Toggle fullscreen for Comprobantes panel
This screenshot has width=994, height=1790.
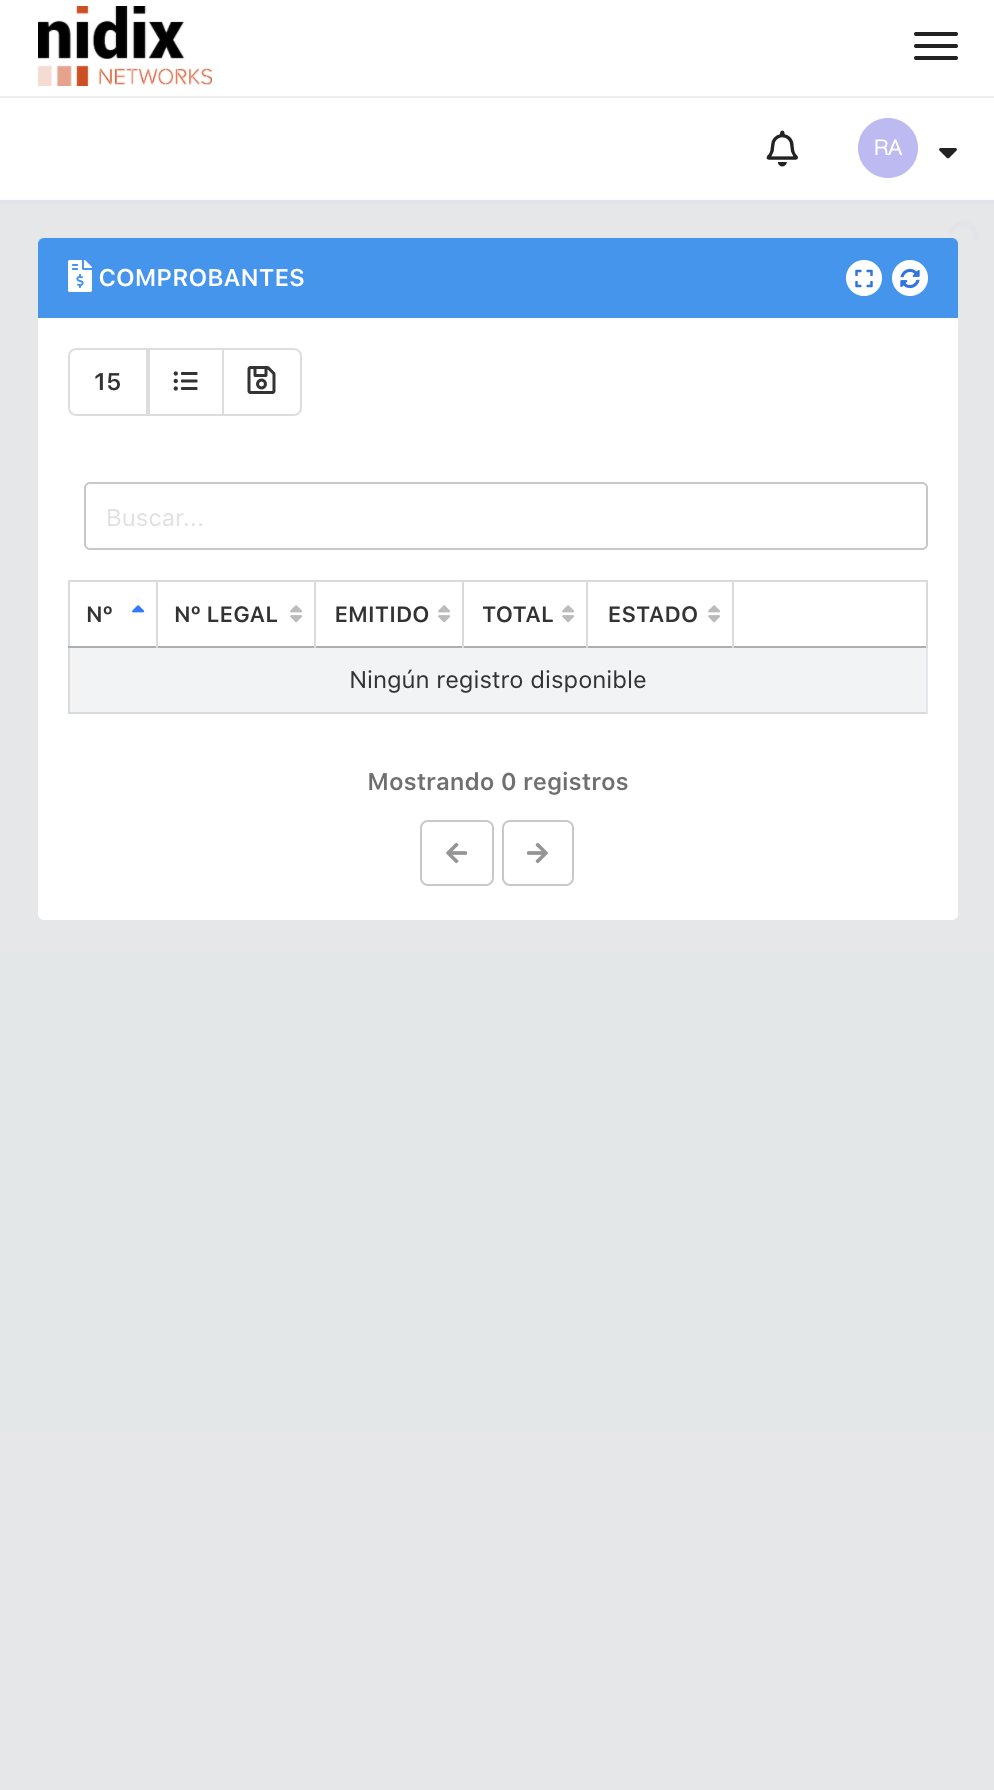864,278
